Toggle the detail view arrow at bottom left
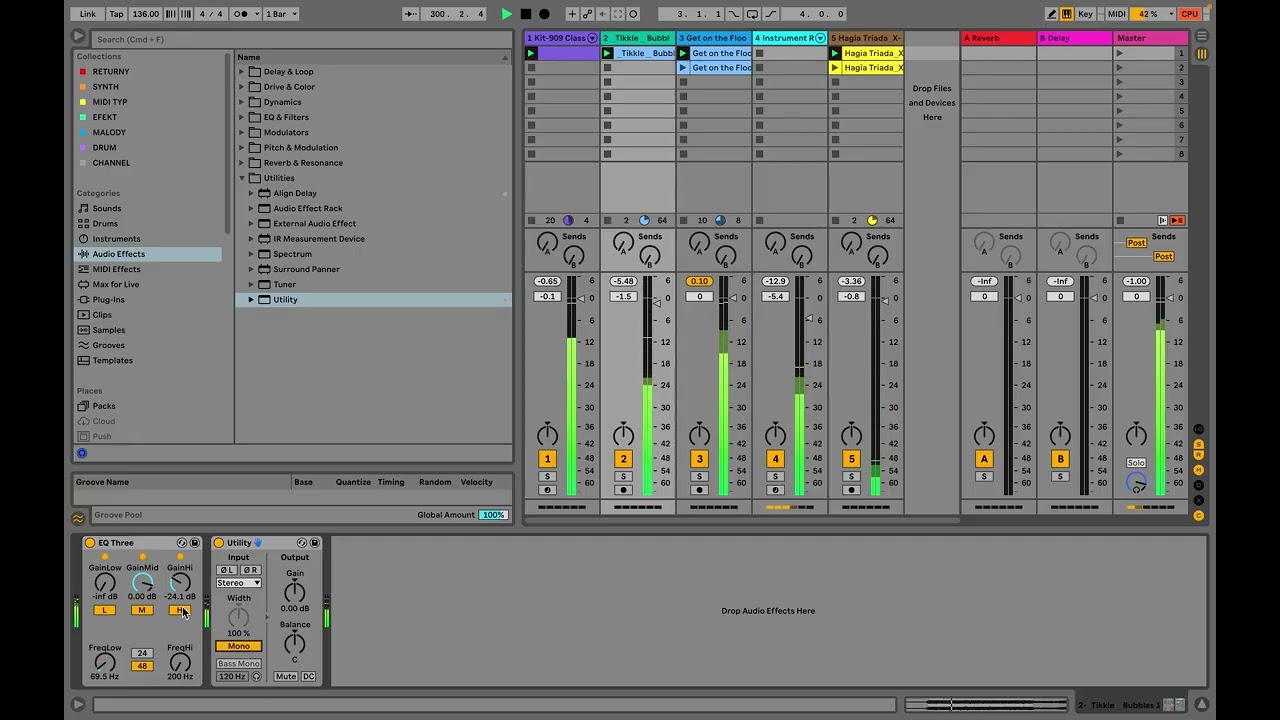 click(78, 705)
